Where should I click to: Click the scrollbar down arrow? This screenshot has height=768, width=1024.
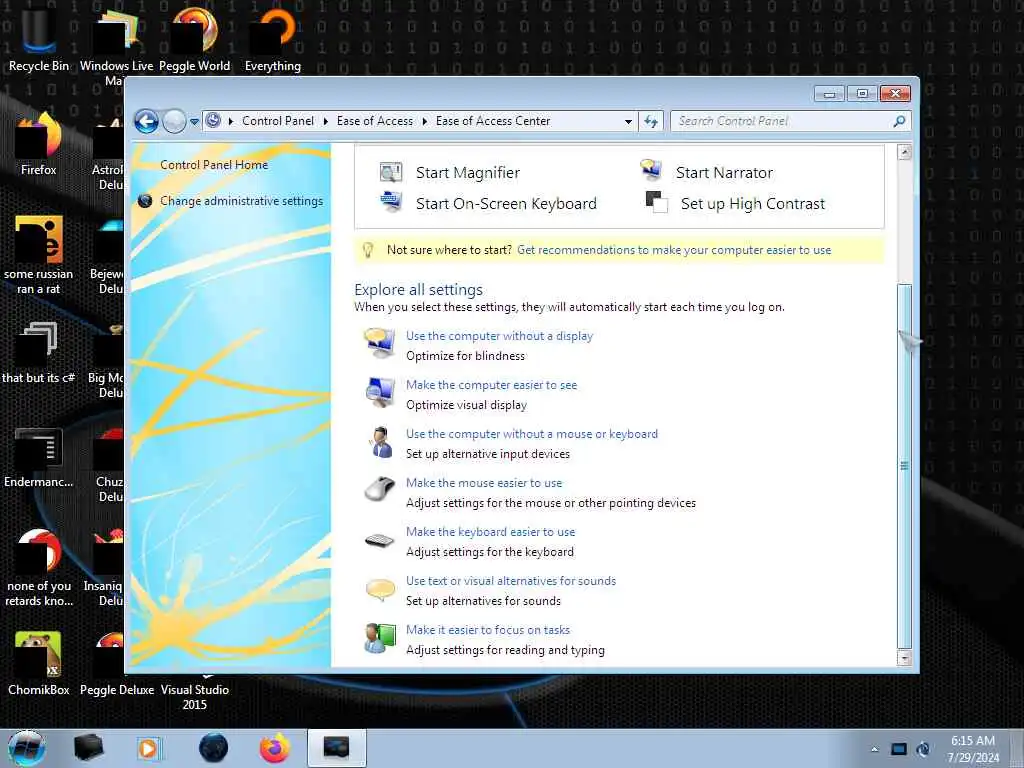(904, 658)
